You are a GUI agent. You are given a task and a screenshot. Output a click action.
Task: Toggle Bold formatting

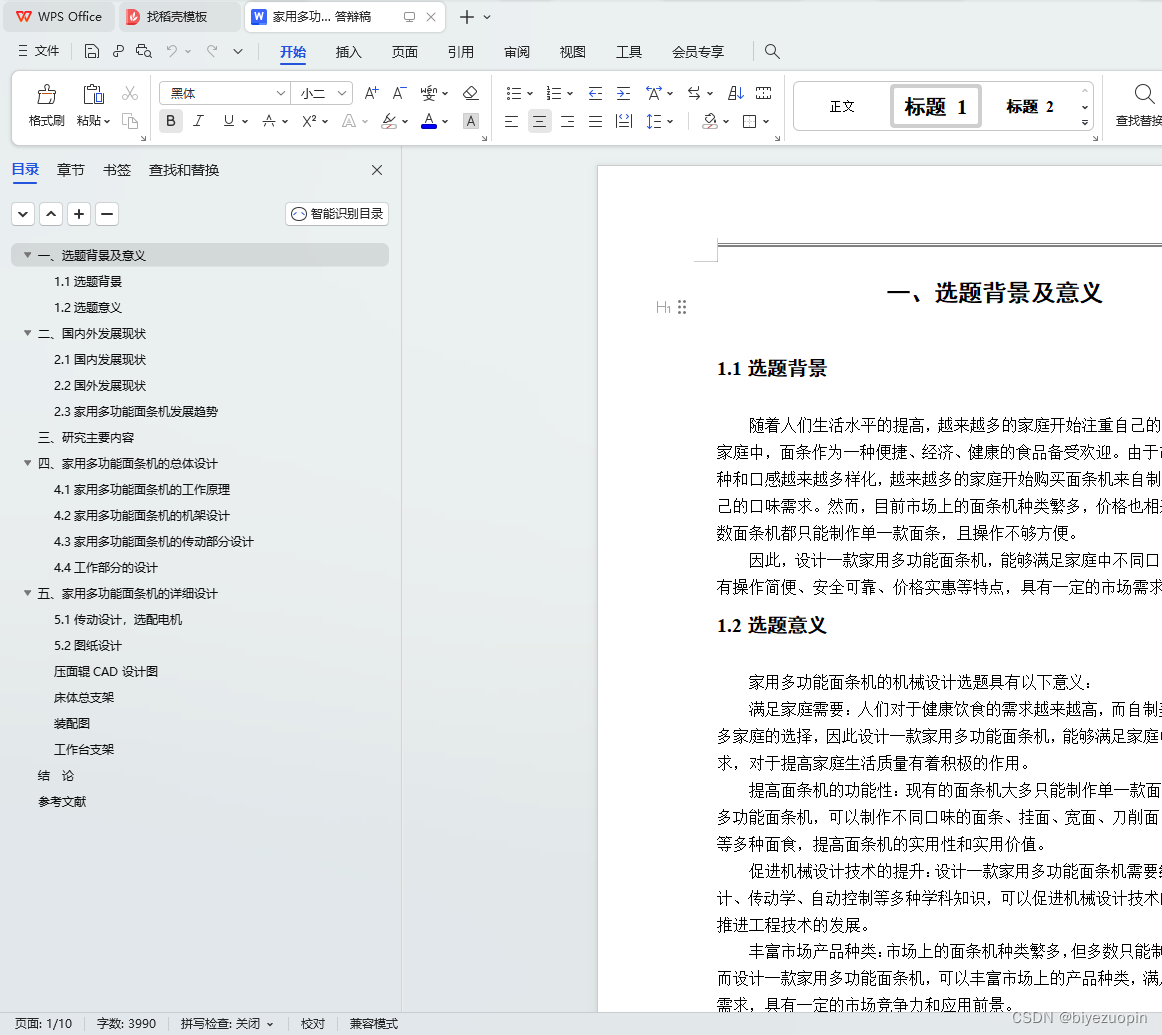[170, 121]
